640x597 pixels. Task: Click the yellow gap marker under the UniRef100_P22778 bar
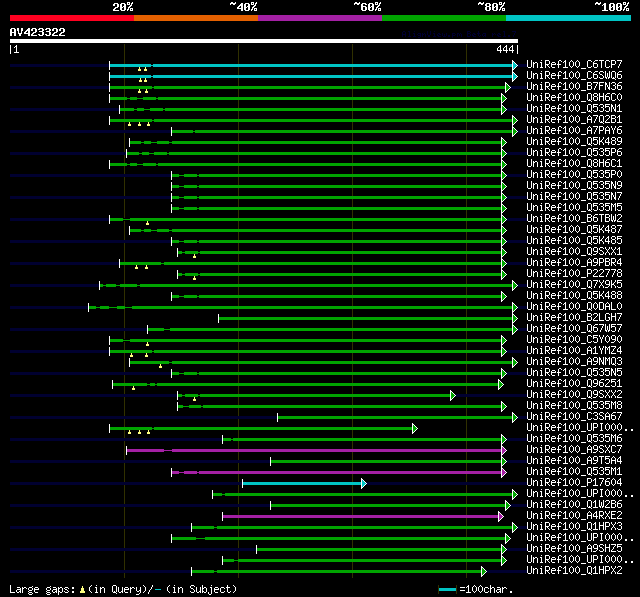[x=194, y=278]
